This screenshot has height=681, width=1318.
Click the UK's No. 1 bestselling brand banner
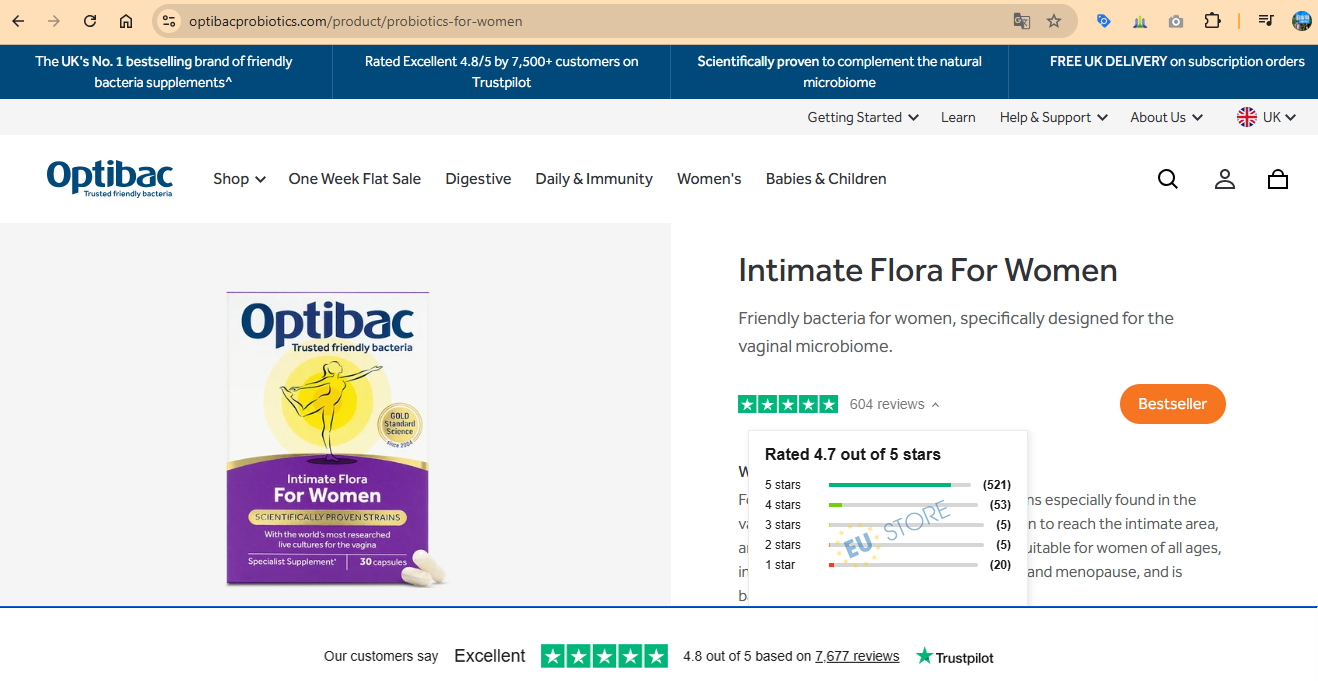point(164,72)
